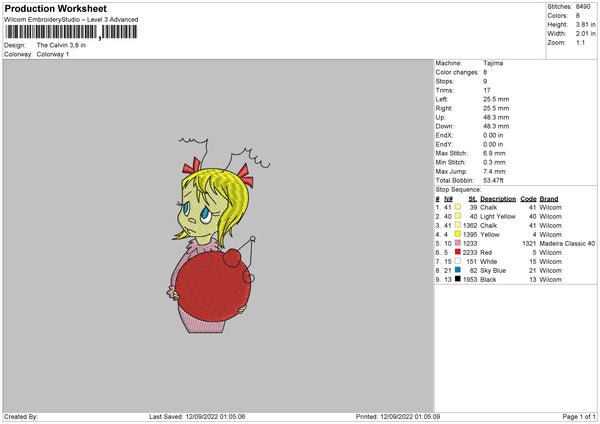Viewport: 600px width, 424px height.
Task: Click the Yellow thread color swatch
Action: 458,234
